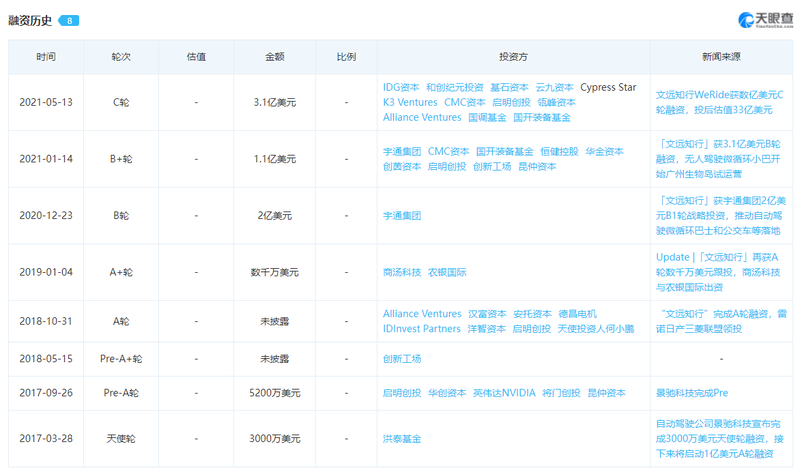Open the 景驰科技3000万美元天使轮 news link
This screenshot has height=470, width=800.
pyautogui.click(x=719, y=439)
